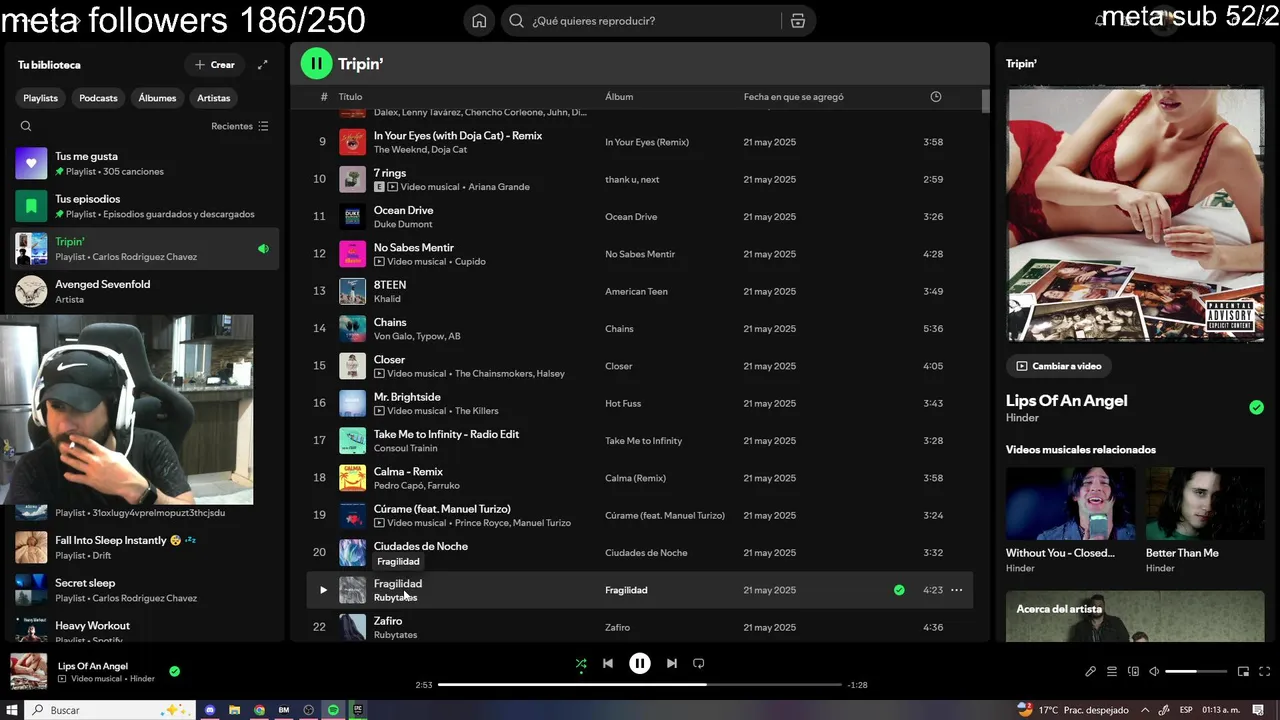The width and height of the screenshot is (1280, 720).
Task: Toggle saved checkmark on the Fragilidad row
Action: 899,590
